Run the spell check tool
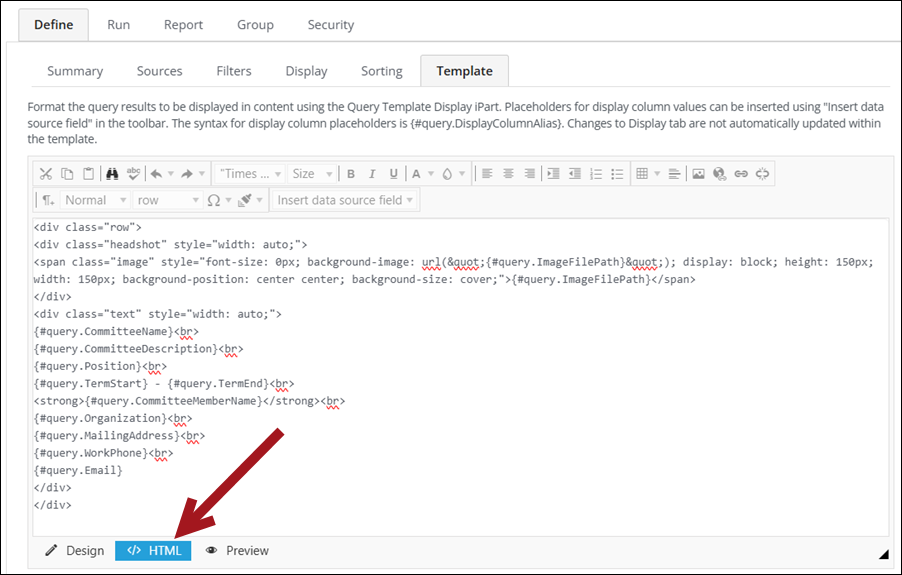This screenshot has height=575, width=902. [133, 174]
